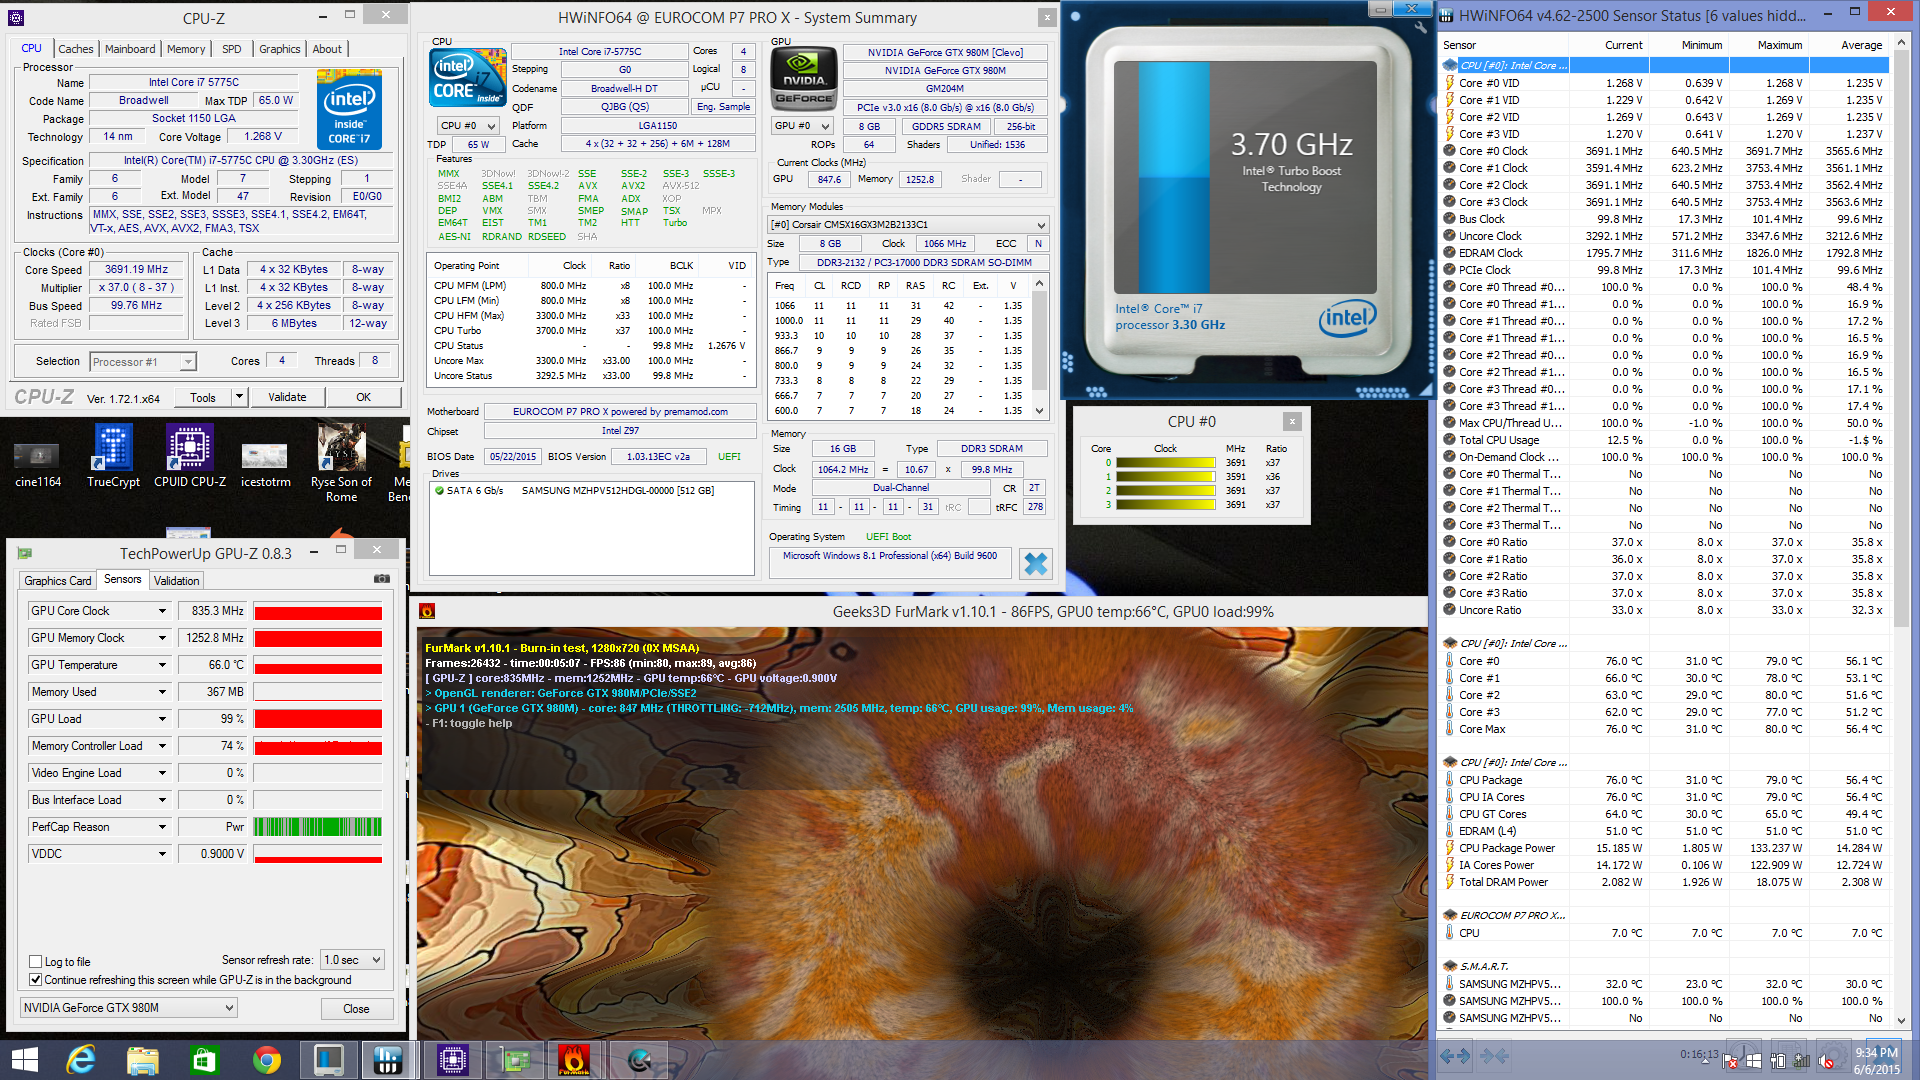Open the Graphics Card tab in GPU-Z
This screenshot has width=1920, height=1080.
pyautogui.click(x=58, y=581)
